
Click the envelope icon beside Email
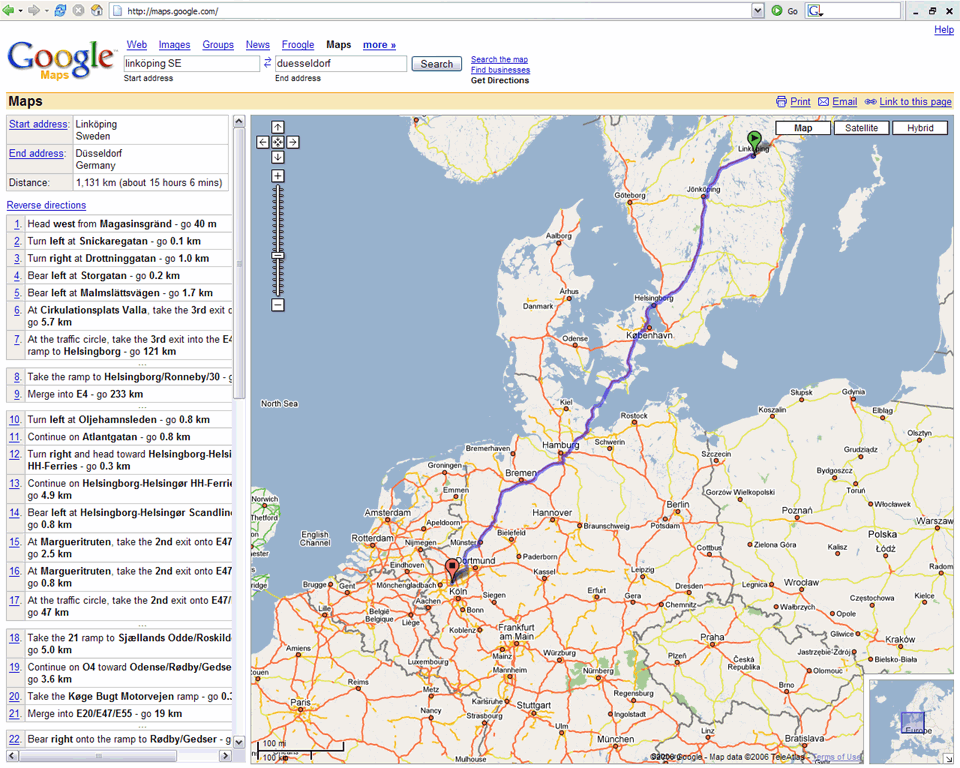pyautogui.click(x=823, y=102)
